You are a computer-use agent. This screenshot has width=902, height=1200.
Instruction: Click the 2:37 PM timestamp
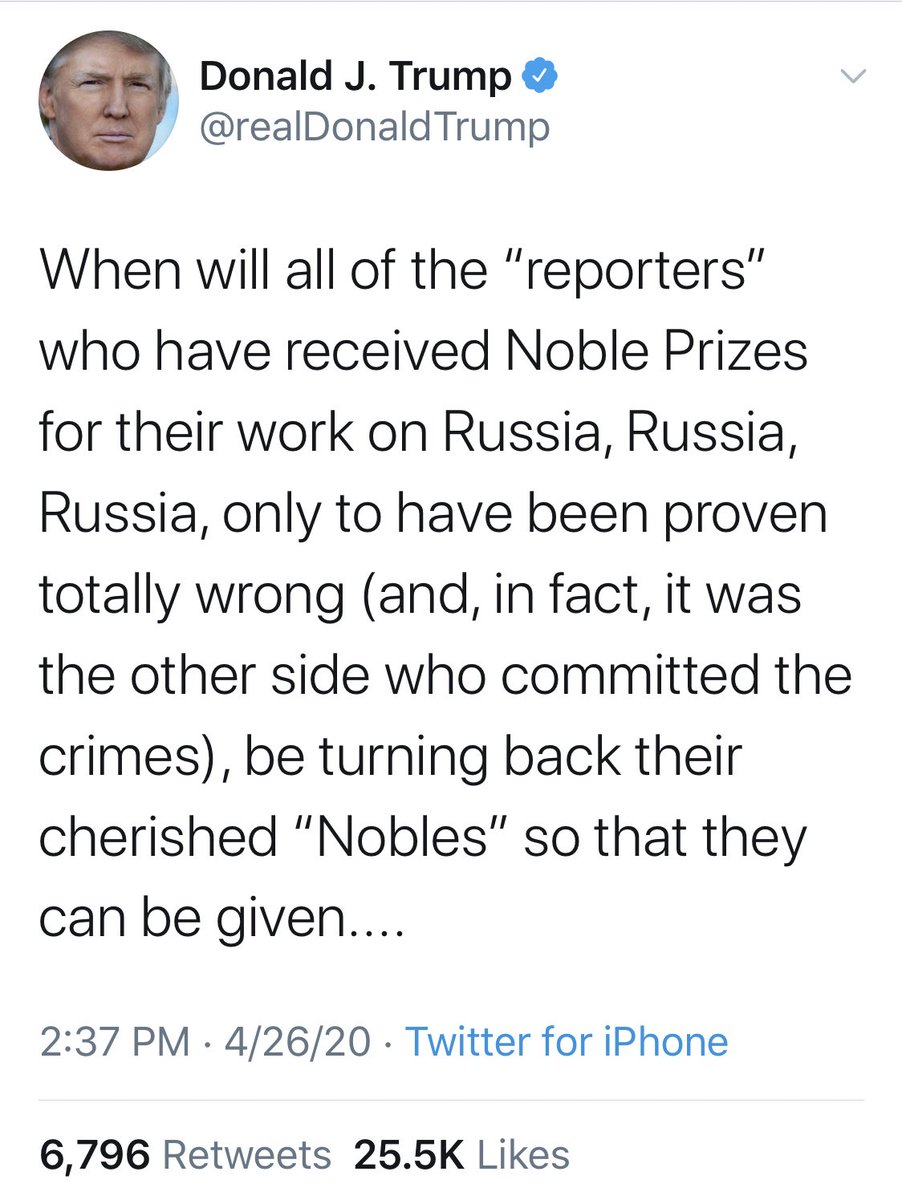pyautogui.click(x=114, y=1042)
